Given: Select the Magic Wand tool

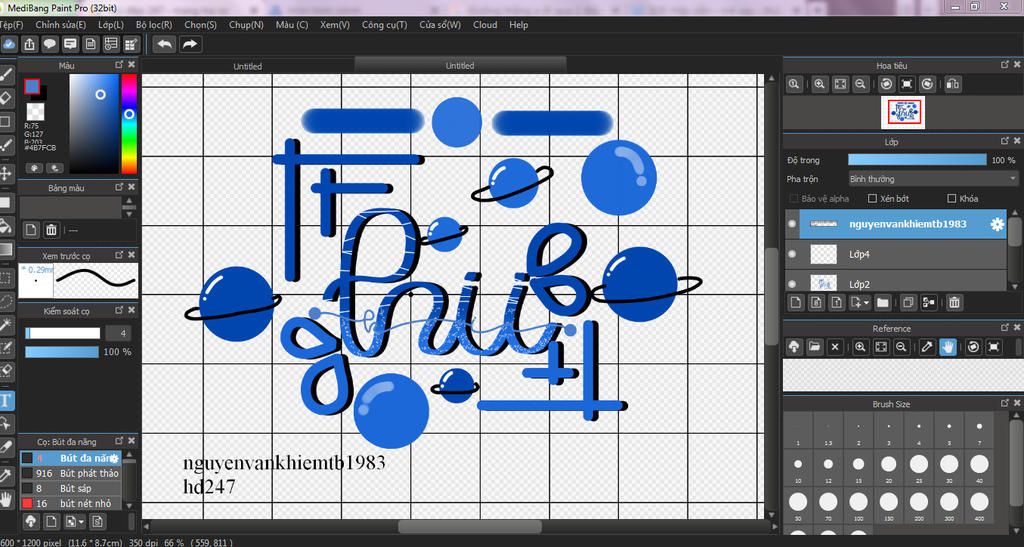Looking at the screenshot, I should [x=6, y=324].
